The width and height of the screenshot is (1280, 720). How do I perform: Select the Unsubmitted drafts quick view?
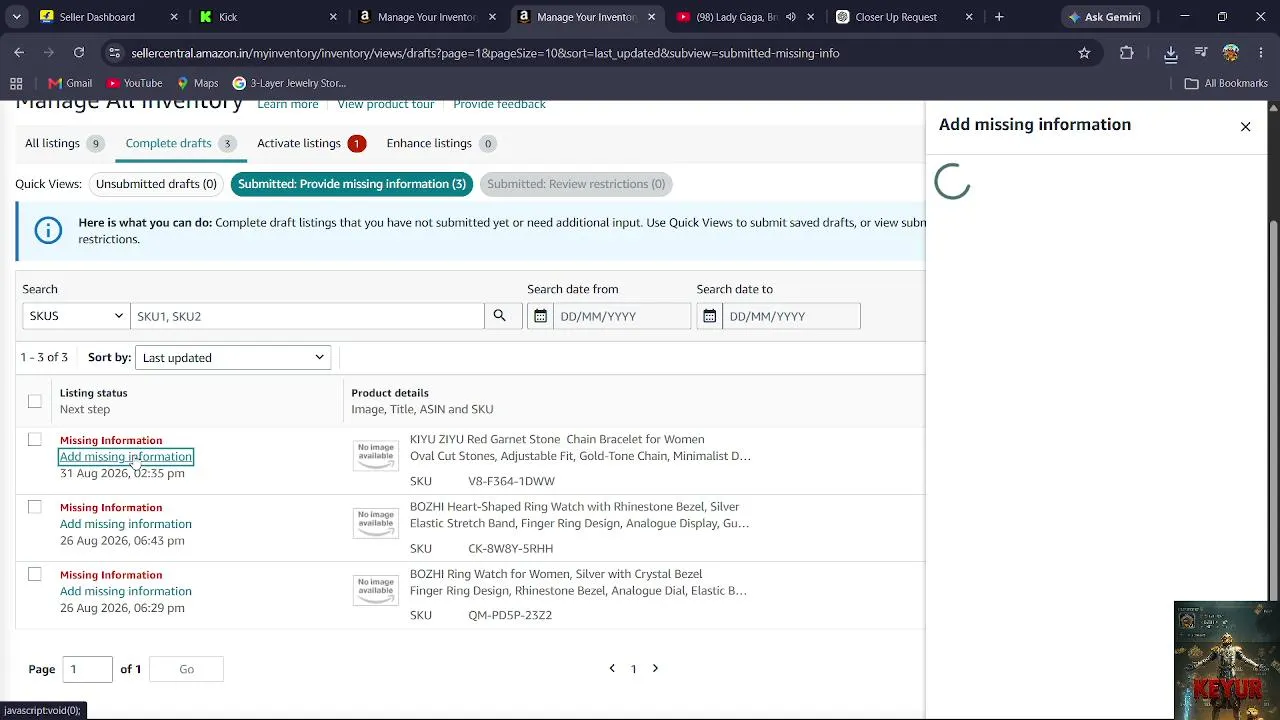(156, 184)
